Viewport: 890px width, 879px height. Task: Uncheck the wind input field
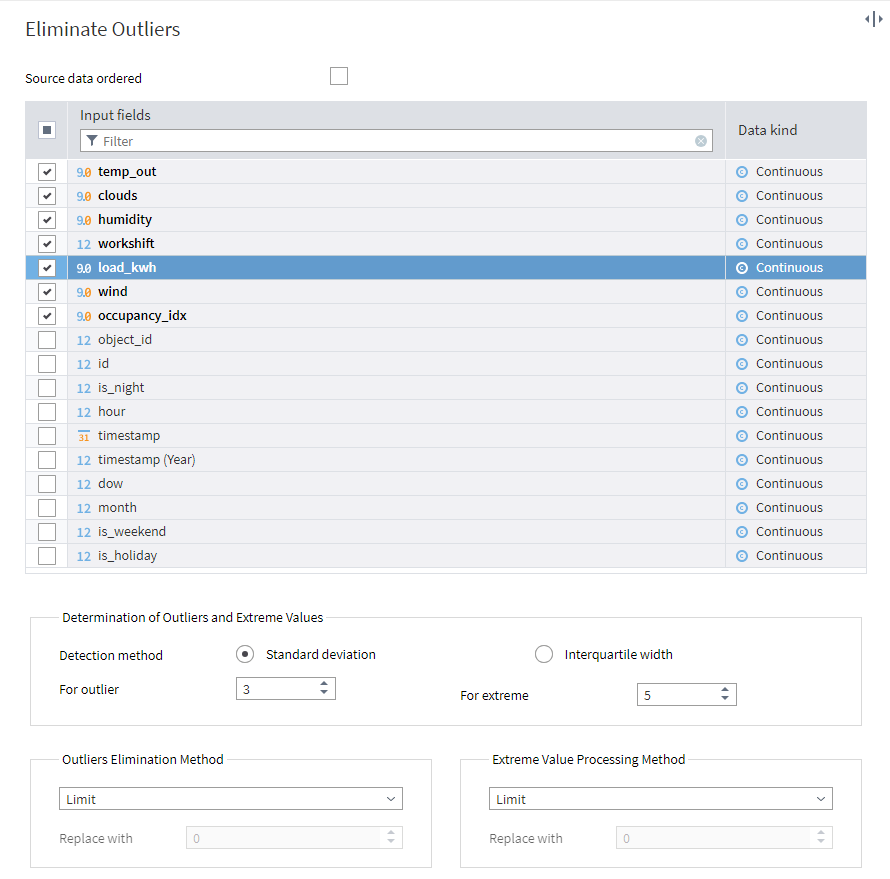pyautogui.click(x=47, y=292)
